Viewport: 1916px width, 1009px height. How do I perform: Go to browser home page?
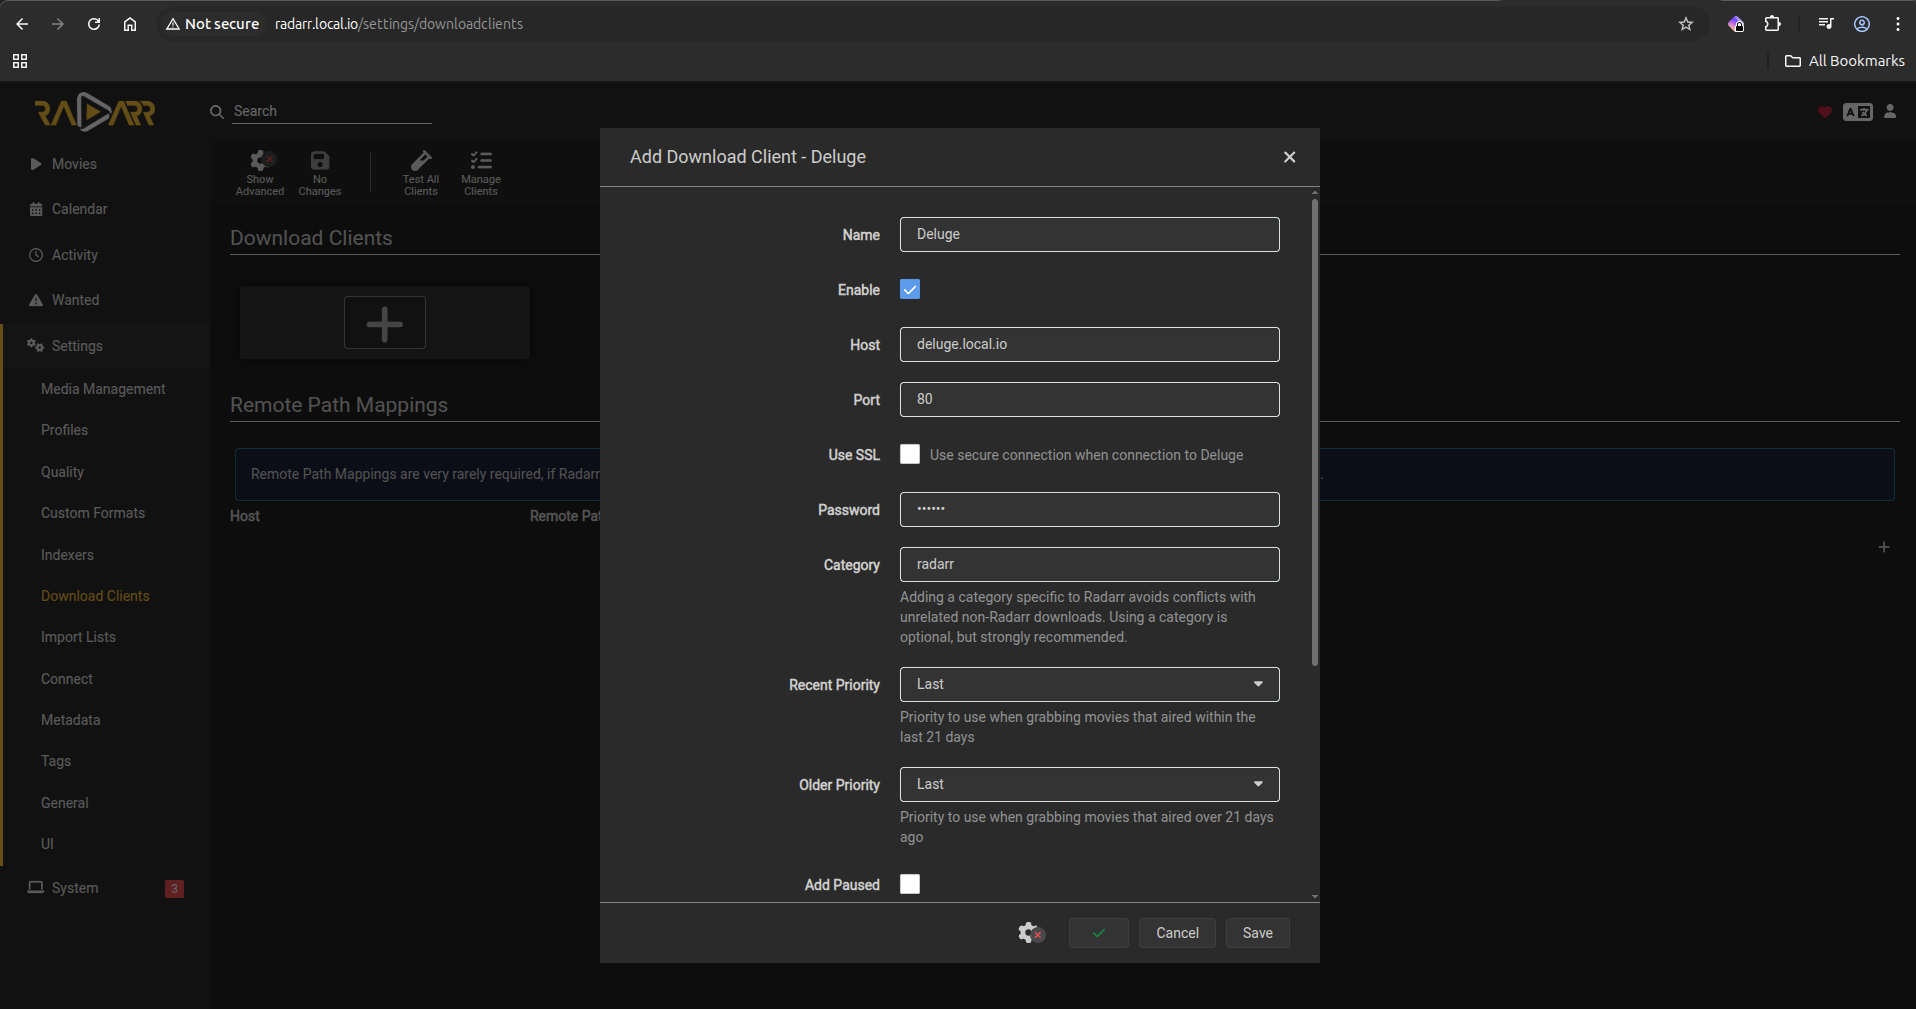click(x=130, y=24)
